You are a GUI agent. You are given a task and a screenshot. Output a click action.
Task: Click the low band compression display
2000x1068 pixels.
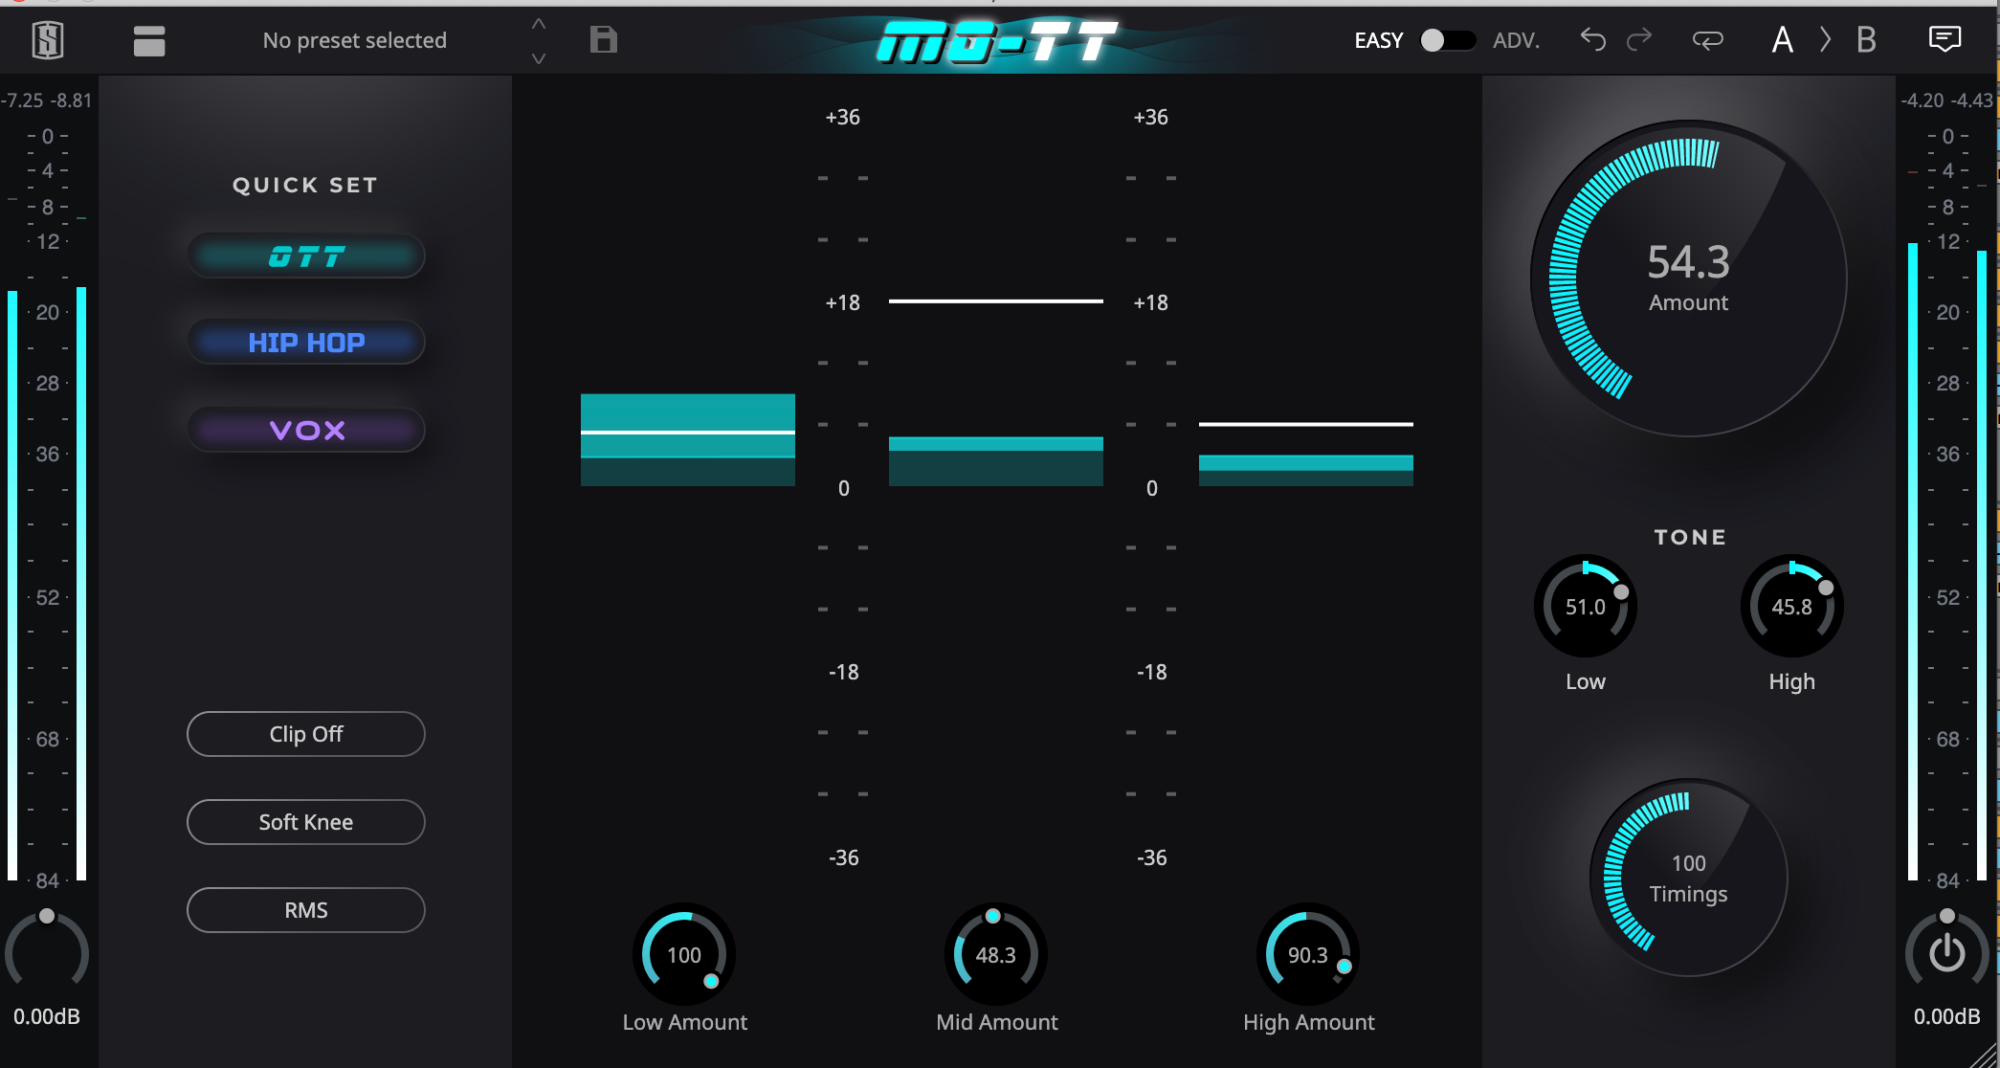(x=688, y=440)
